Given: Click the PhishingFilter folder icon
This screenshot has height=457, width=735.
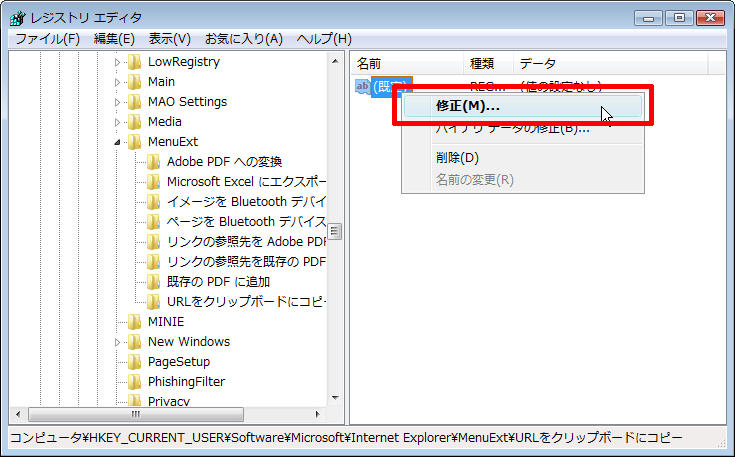Looking at the screenshot, I should click(134, 382).
